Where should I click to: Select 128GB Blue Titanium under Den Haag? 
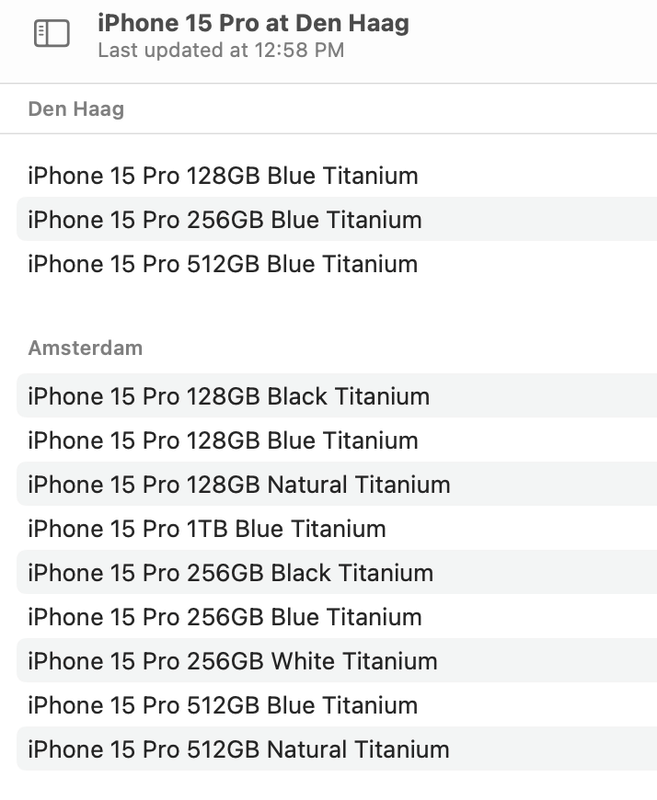pyautogui.click(x=223, y=176)
